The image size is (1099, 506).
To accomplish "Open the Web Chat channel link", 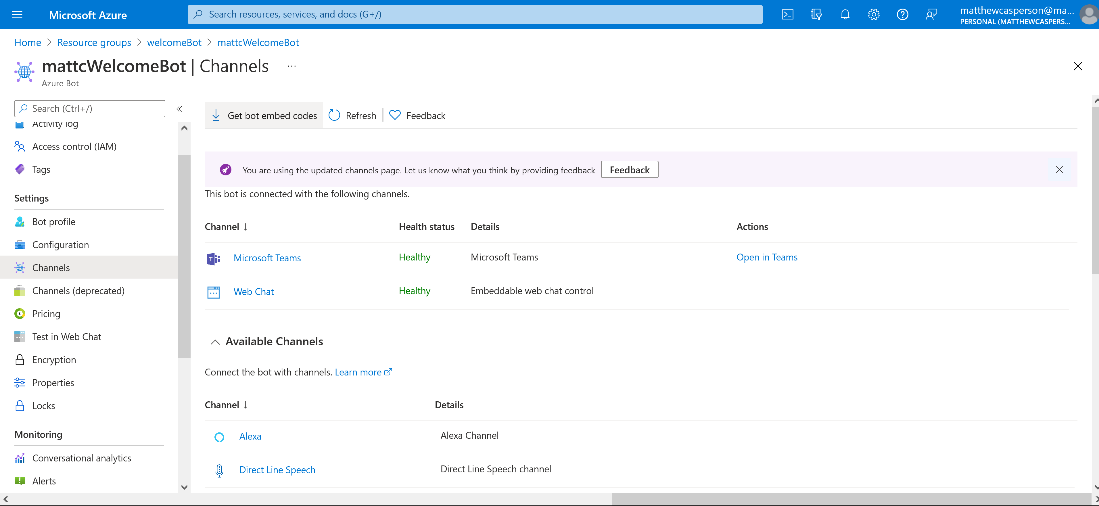I will click(x=254, y=291).
